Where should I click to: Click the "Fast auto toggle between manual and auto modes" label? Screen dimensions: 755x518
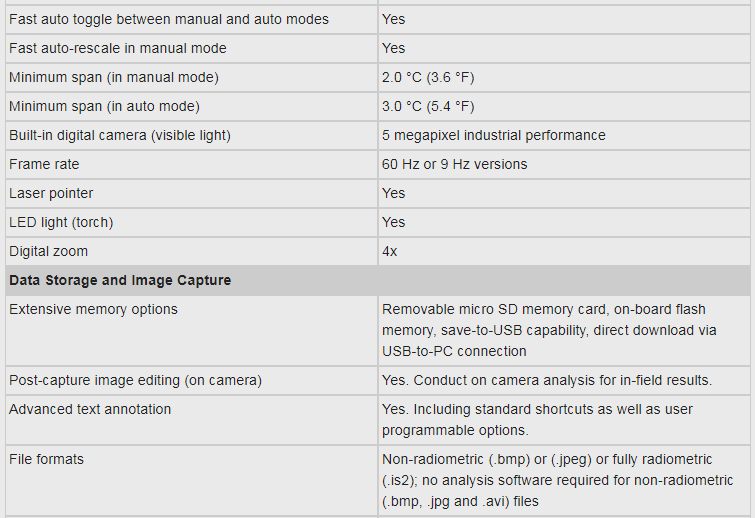coord(168,19)
